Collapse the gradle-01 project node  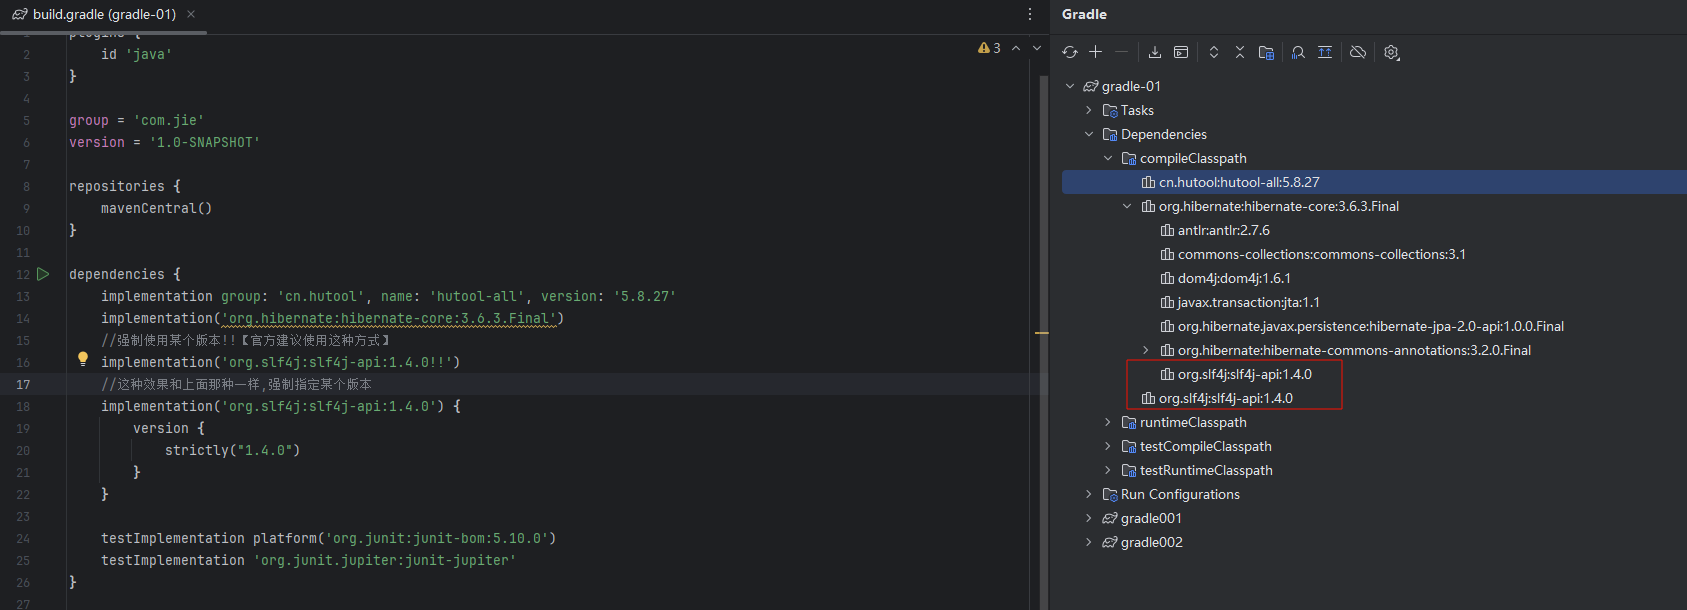click(x=1070, y=86)
